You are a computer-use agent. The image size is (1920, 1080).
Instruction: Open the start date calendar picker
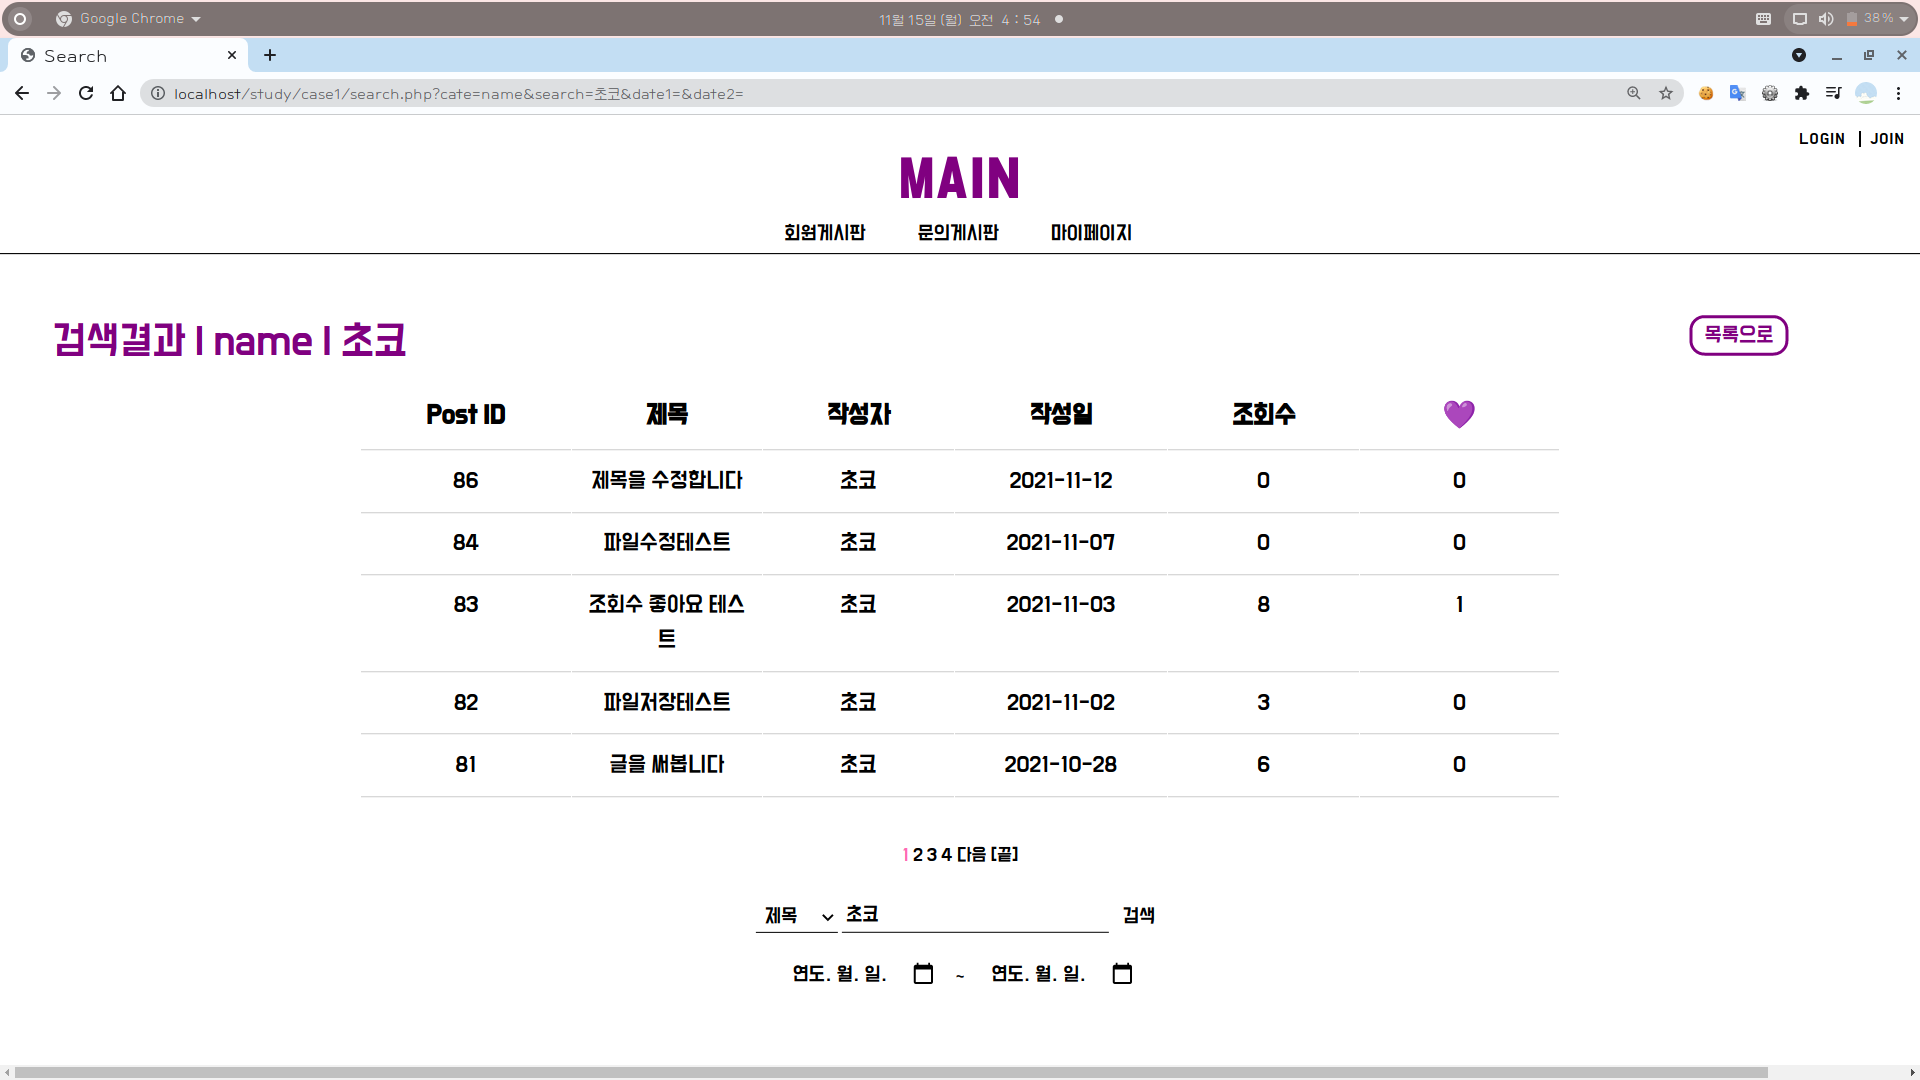923,973
